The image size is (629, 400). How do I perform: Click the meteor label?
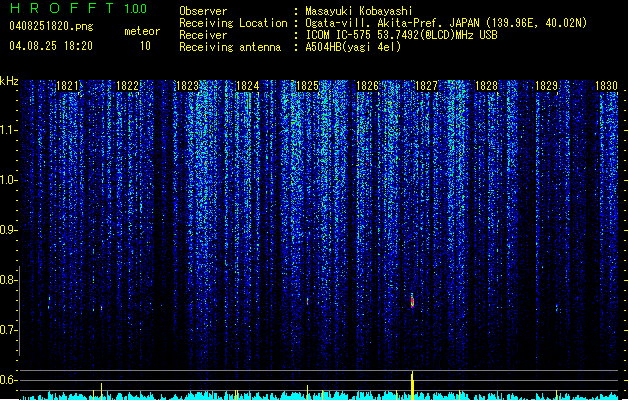coord(142,31)
